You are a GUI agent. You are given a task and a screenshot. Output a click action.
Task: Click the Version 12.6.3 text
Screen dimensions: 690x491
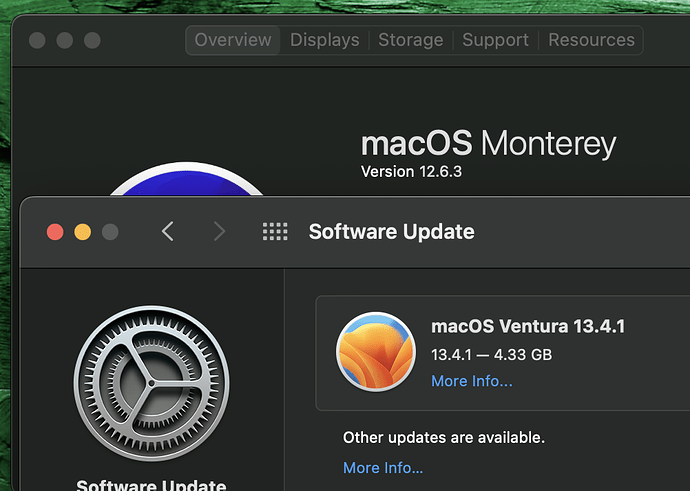[x=411, y=172]
